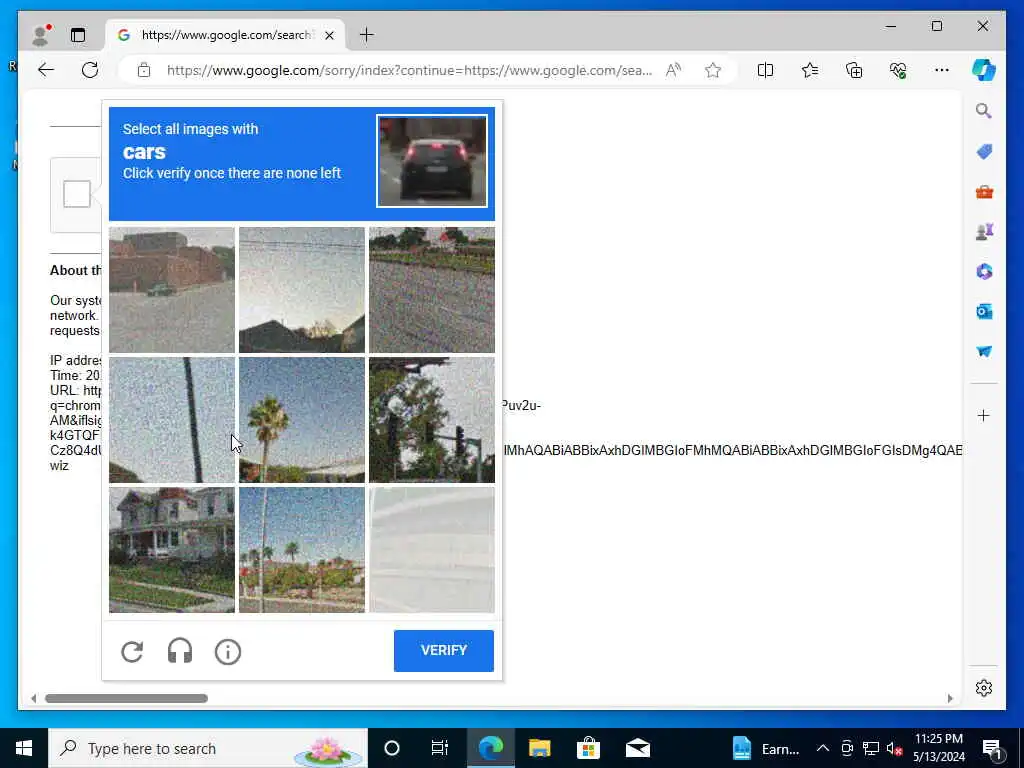This screenshot has height=768, width=1024.
Task: Open sidebar search icon
Action: [x=984, y=111]
